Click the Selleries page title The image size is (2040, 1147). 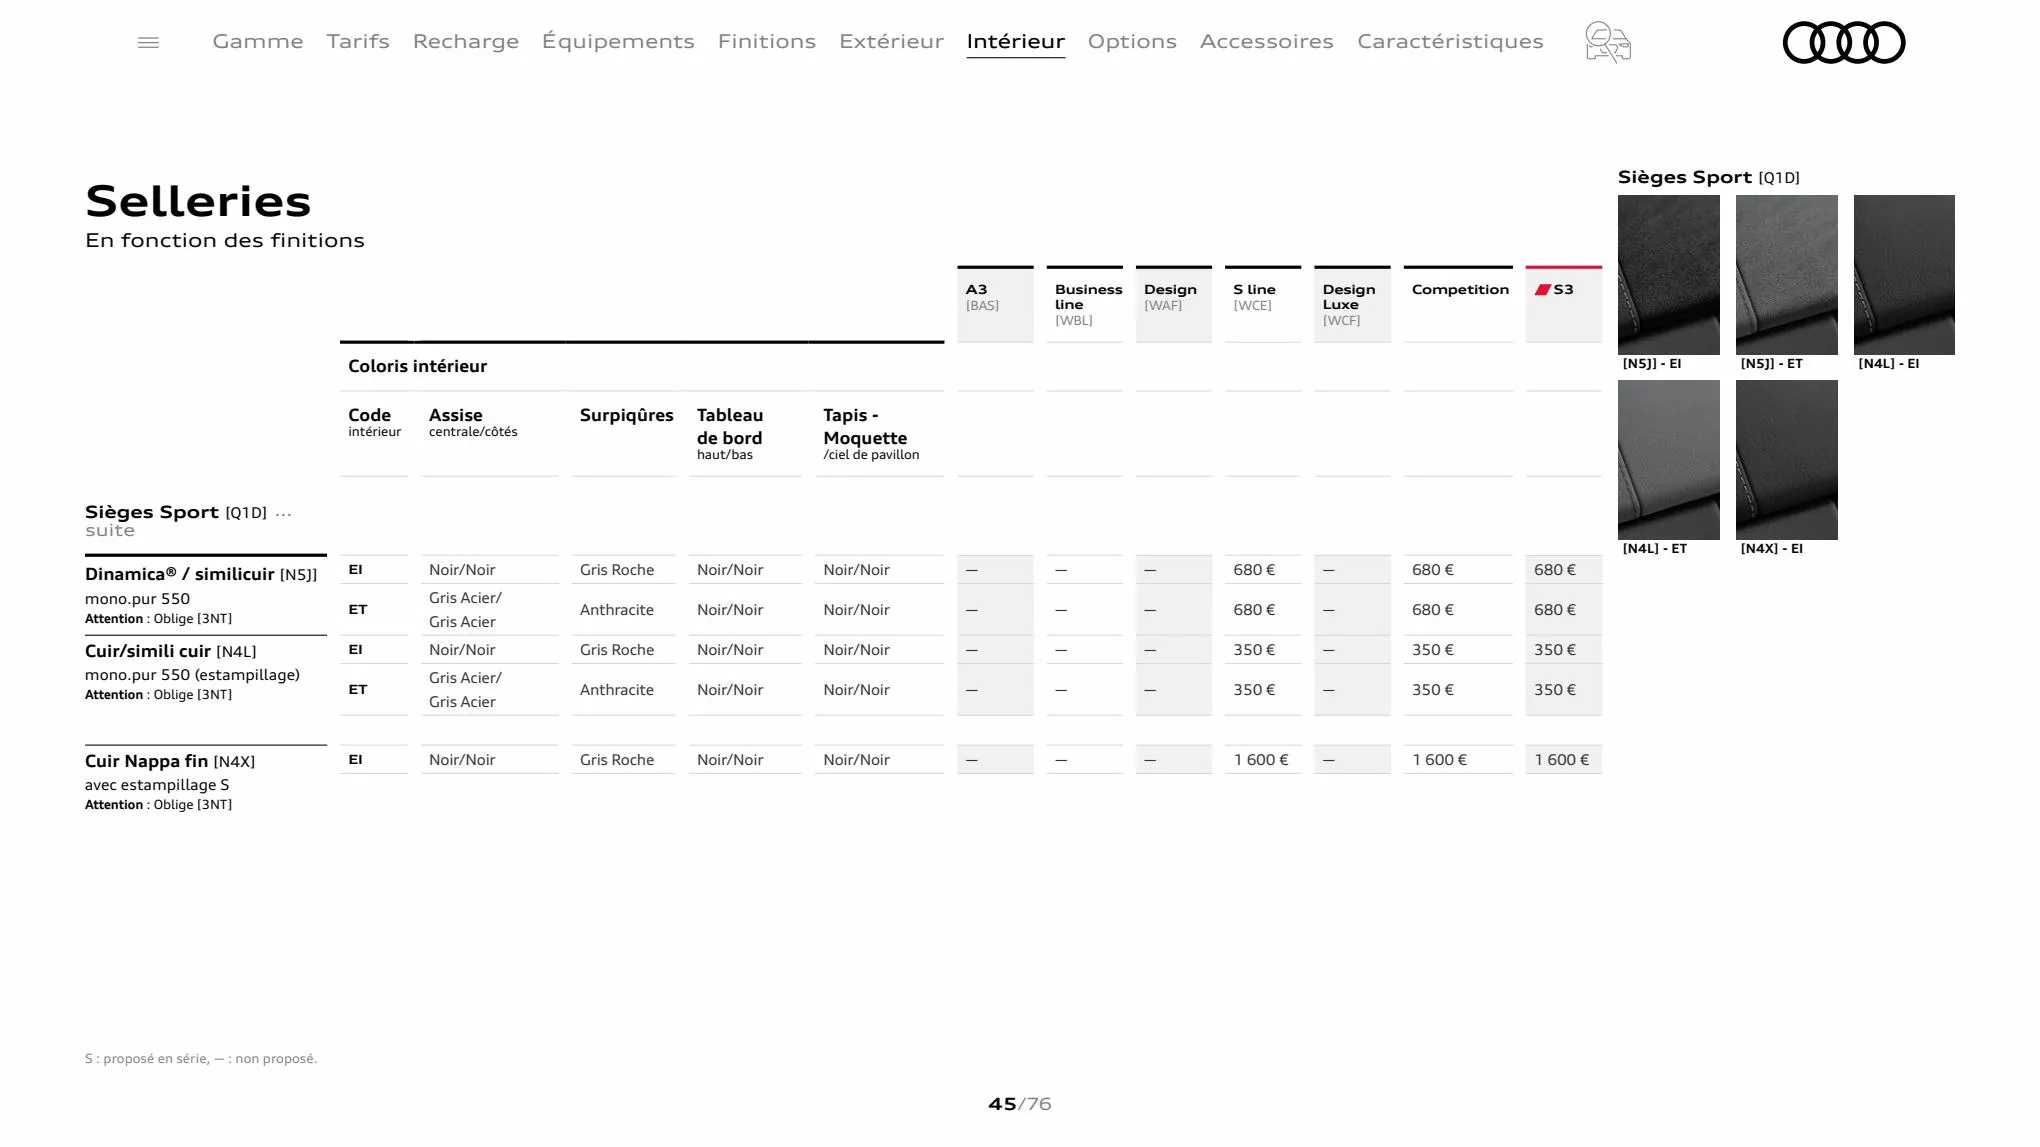pyautogui.click(x=198, y=202)
